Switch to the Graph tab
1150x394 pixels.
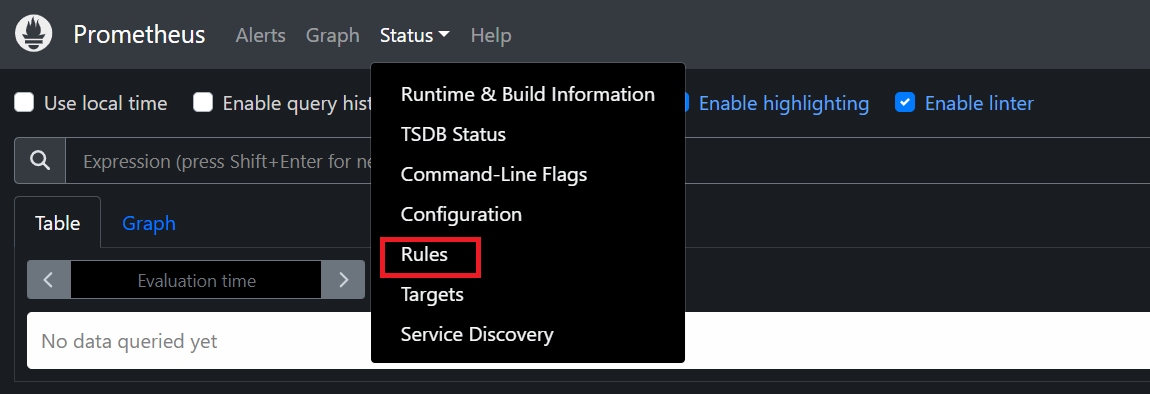pos(149,223)
